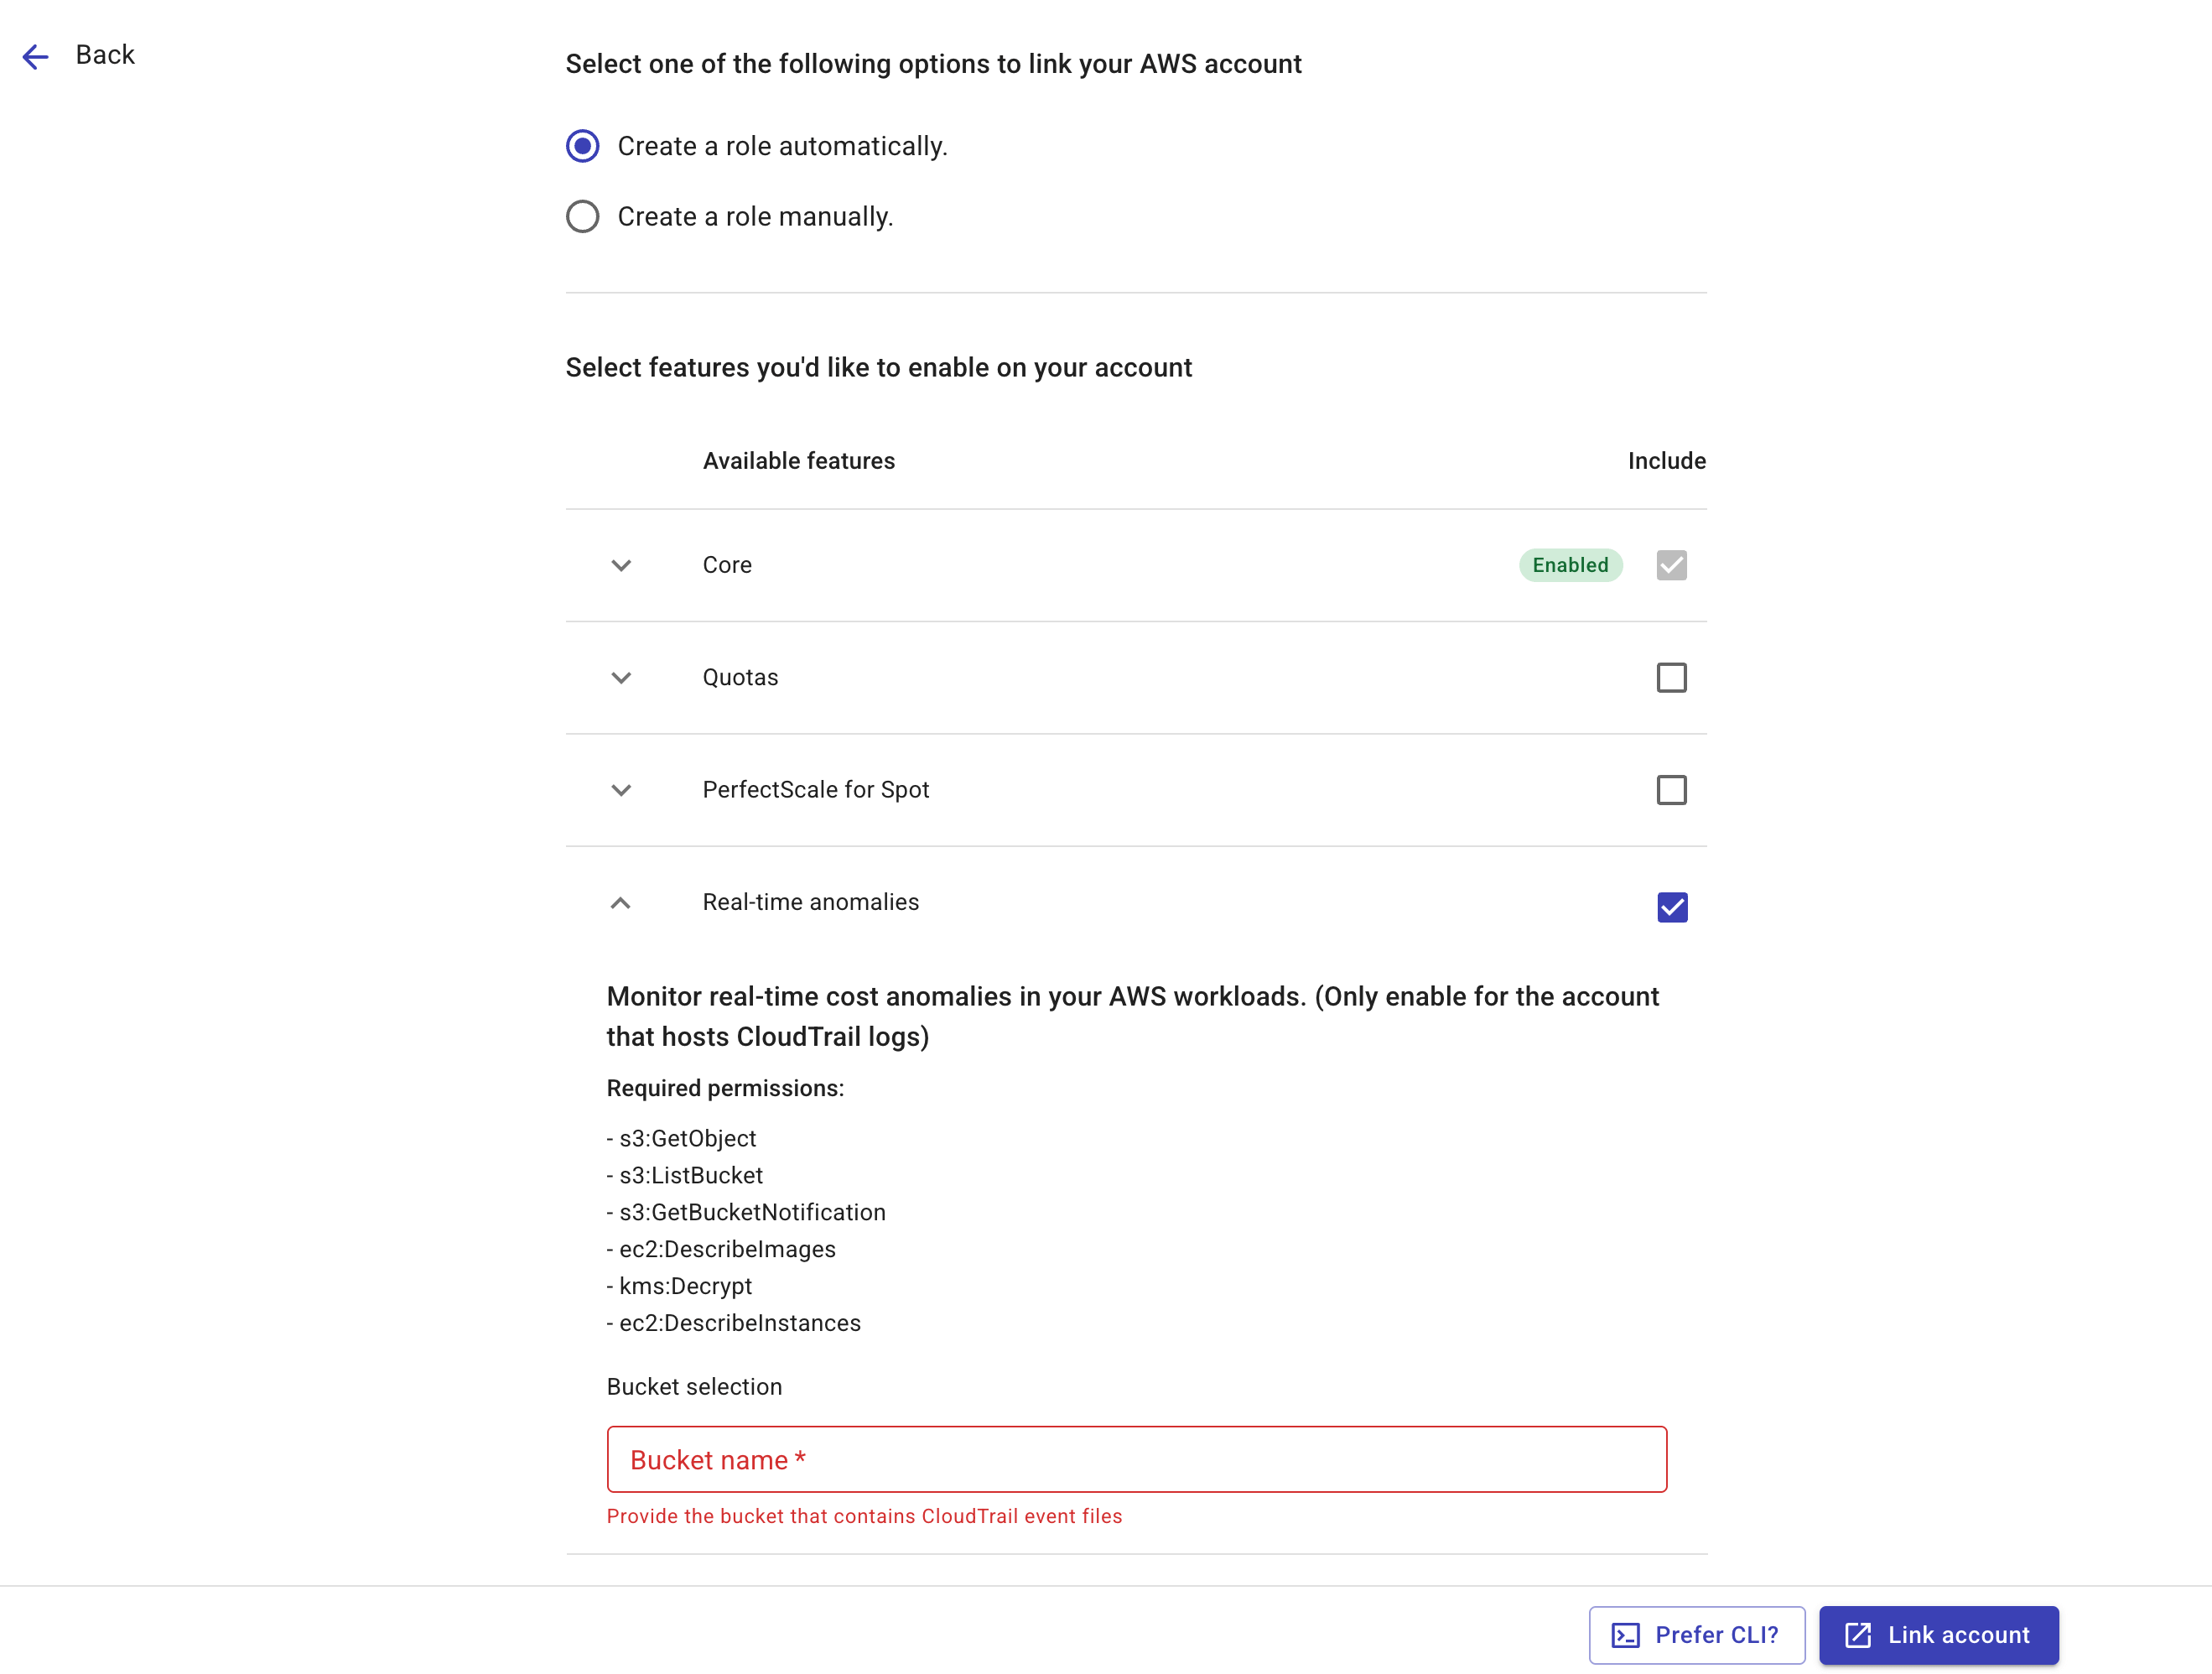
Task: Click the Real-time anomalies feature label
Action: tap(810, 901)
